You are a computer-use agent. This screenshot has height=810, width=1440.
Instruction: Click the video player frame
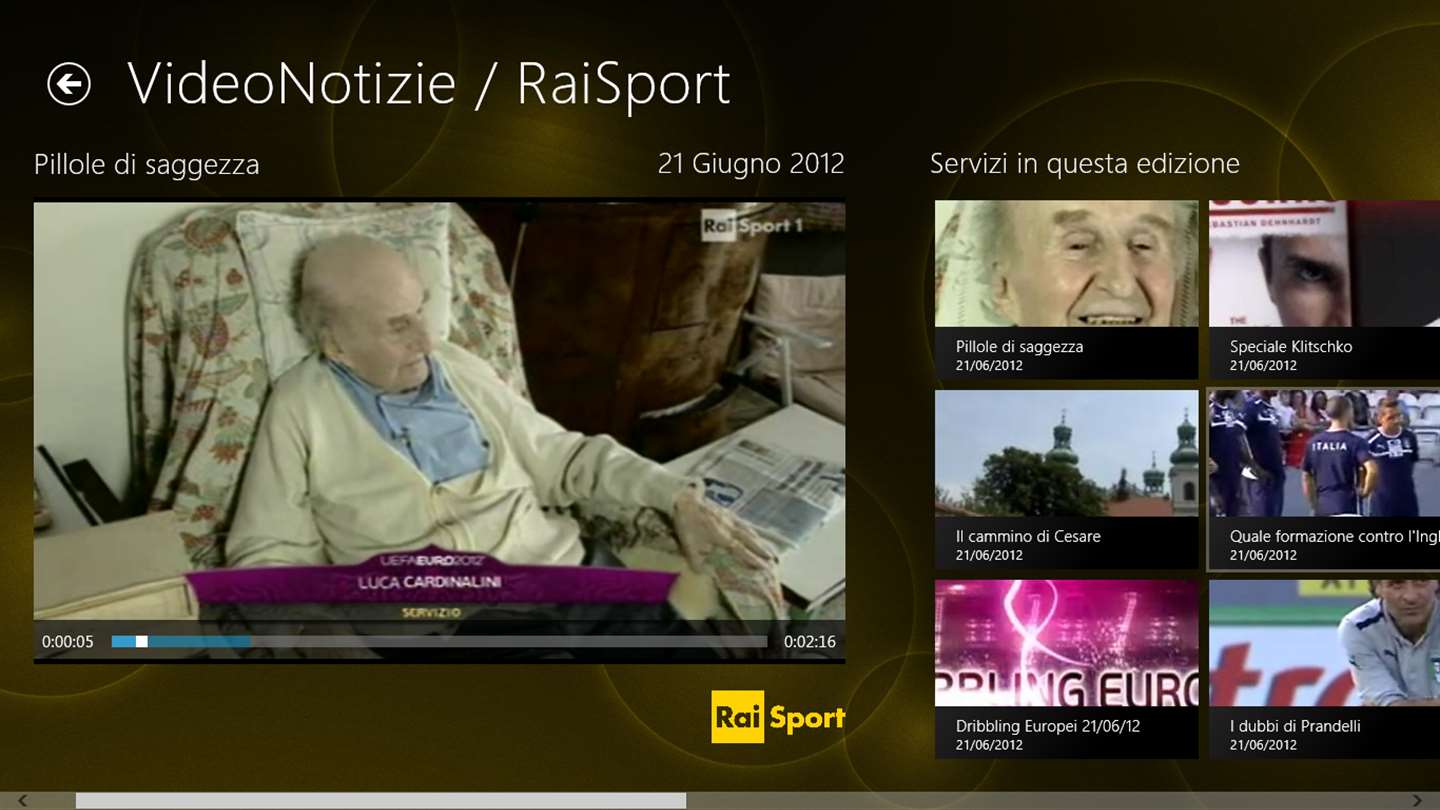[439, 430]
